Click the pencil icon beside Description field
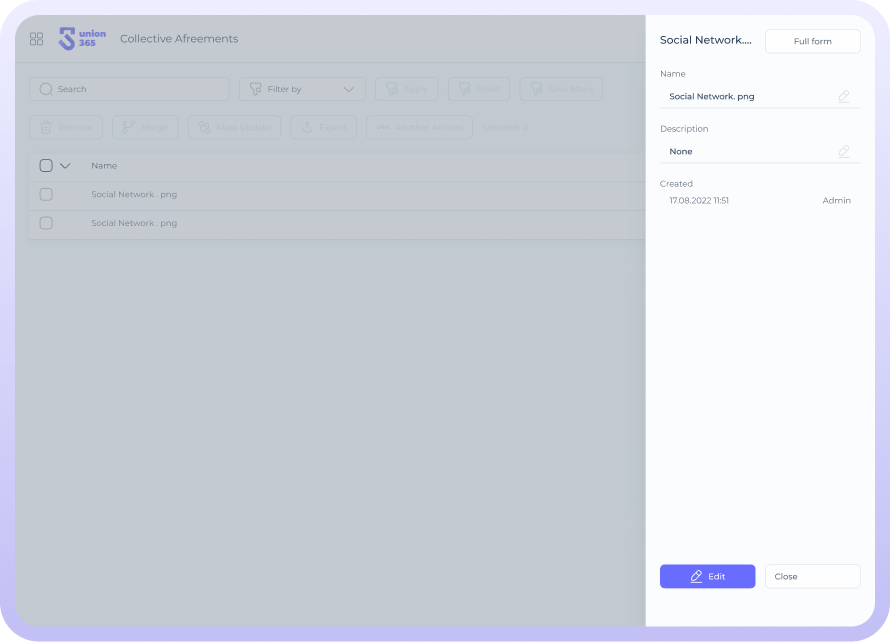Viewport: 890px width, 642px height. (x=844, y=152)
